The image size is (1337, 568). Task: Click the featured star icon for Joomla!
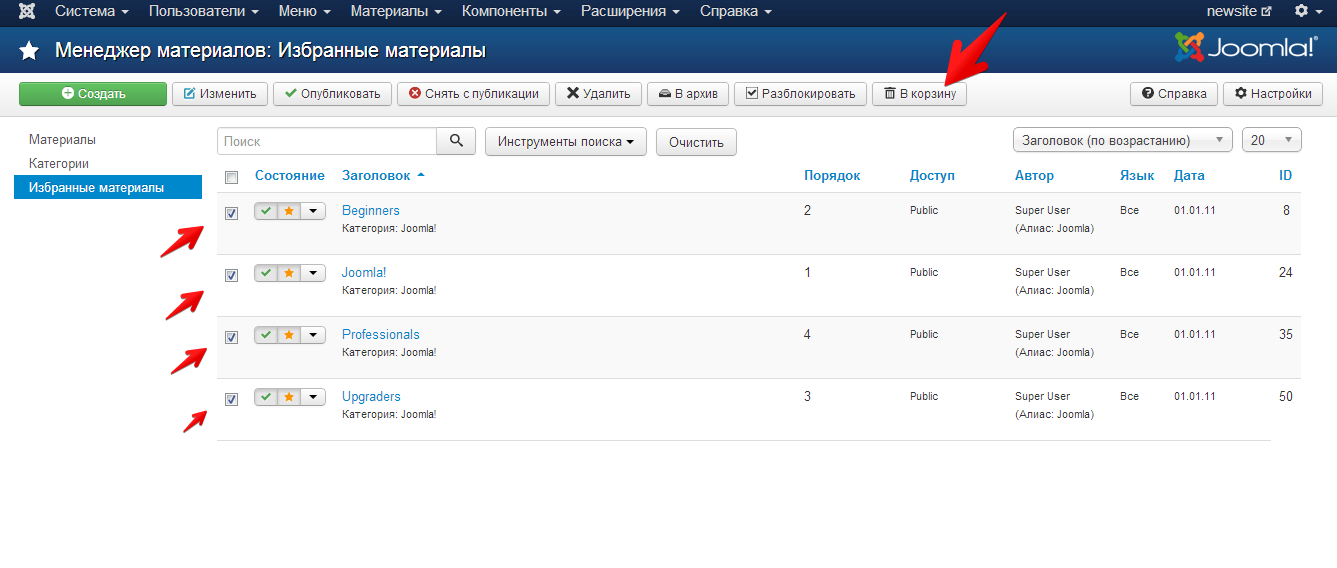click(x=289, y=273)
